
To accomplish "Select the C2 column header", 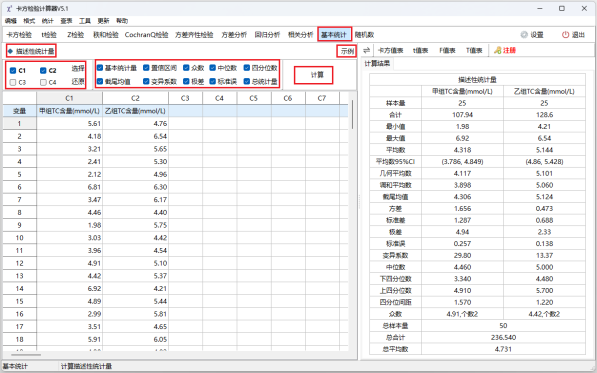I will pyautogui.click(x=135, y=98).
